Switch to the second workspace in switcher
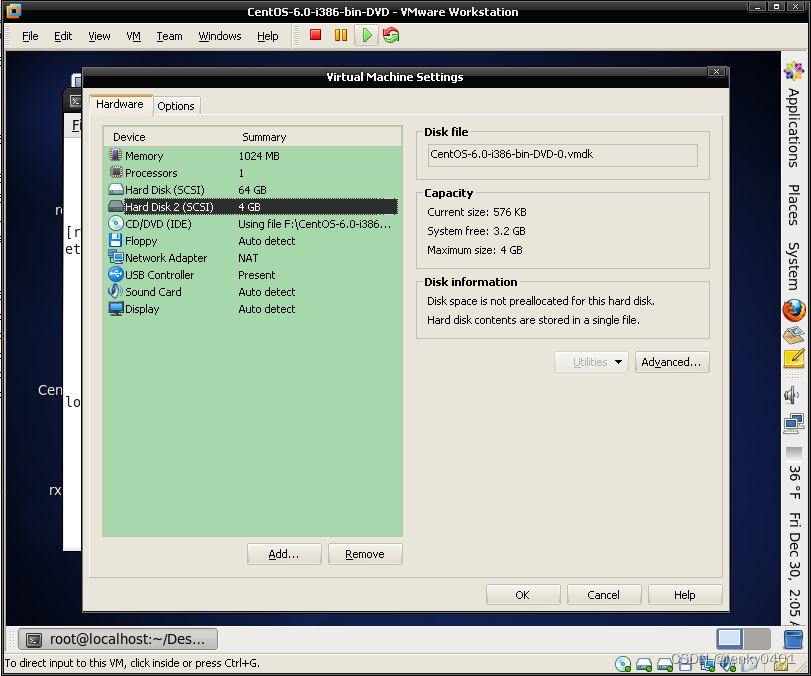Viewport: 811px width, 676px height. point(757,638)
